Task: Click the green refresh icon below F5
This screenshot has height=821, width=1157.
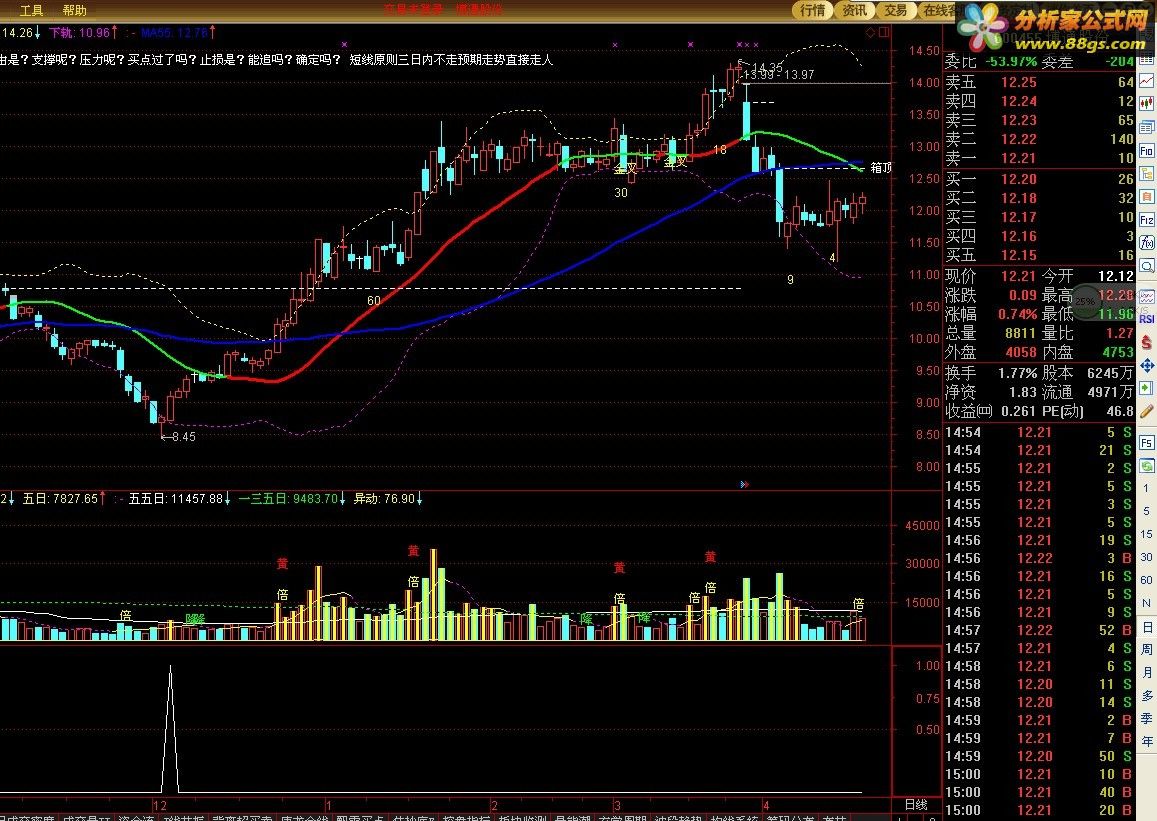Action: 1147,465
